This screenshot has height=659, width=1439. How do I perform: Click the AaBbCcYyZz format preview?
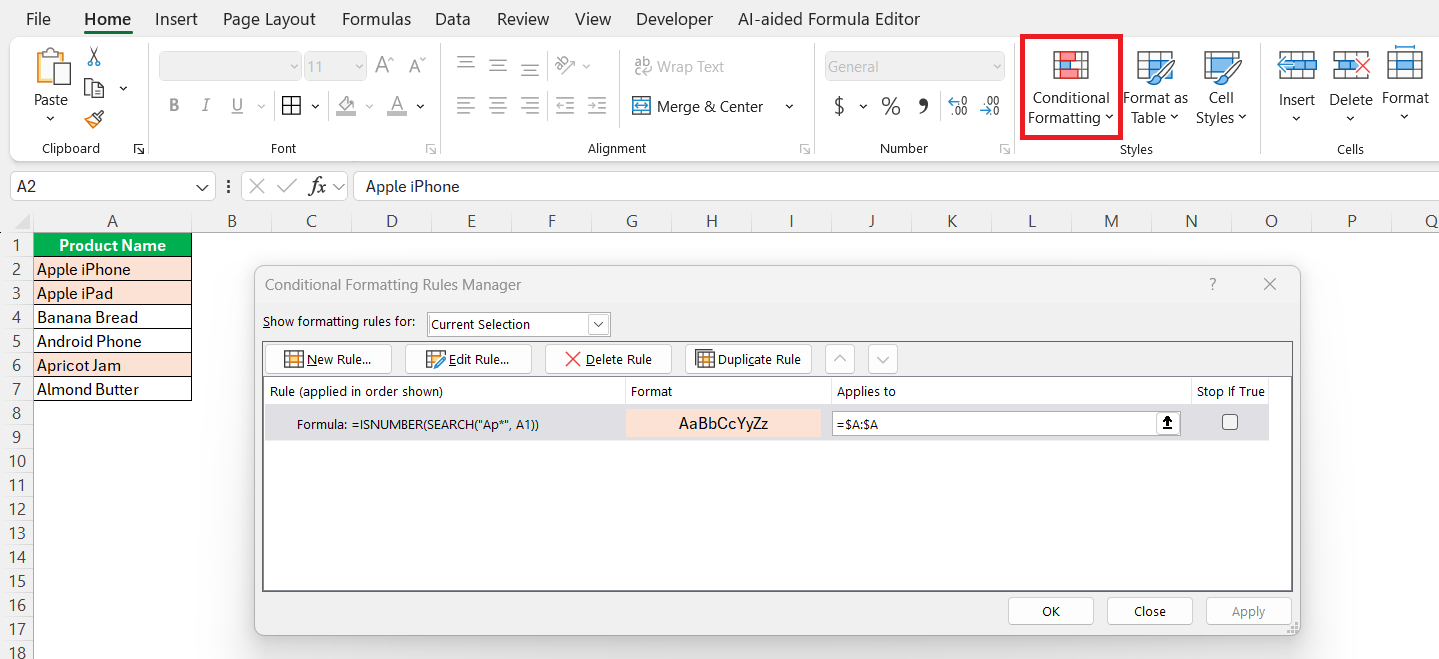pyautogui.click(x=723, y=423)
